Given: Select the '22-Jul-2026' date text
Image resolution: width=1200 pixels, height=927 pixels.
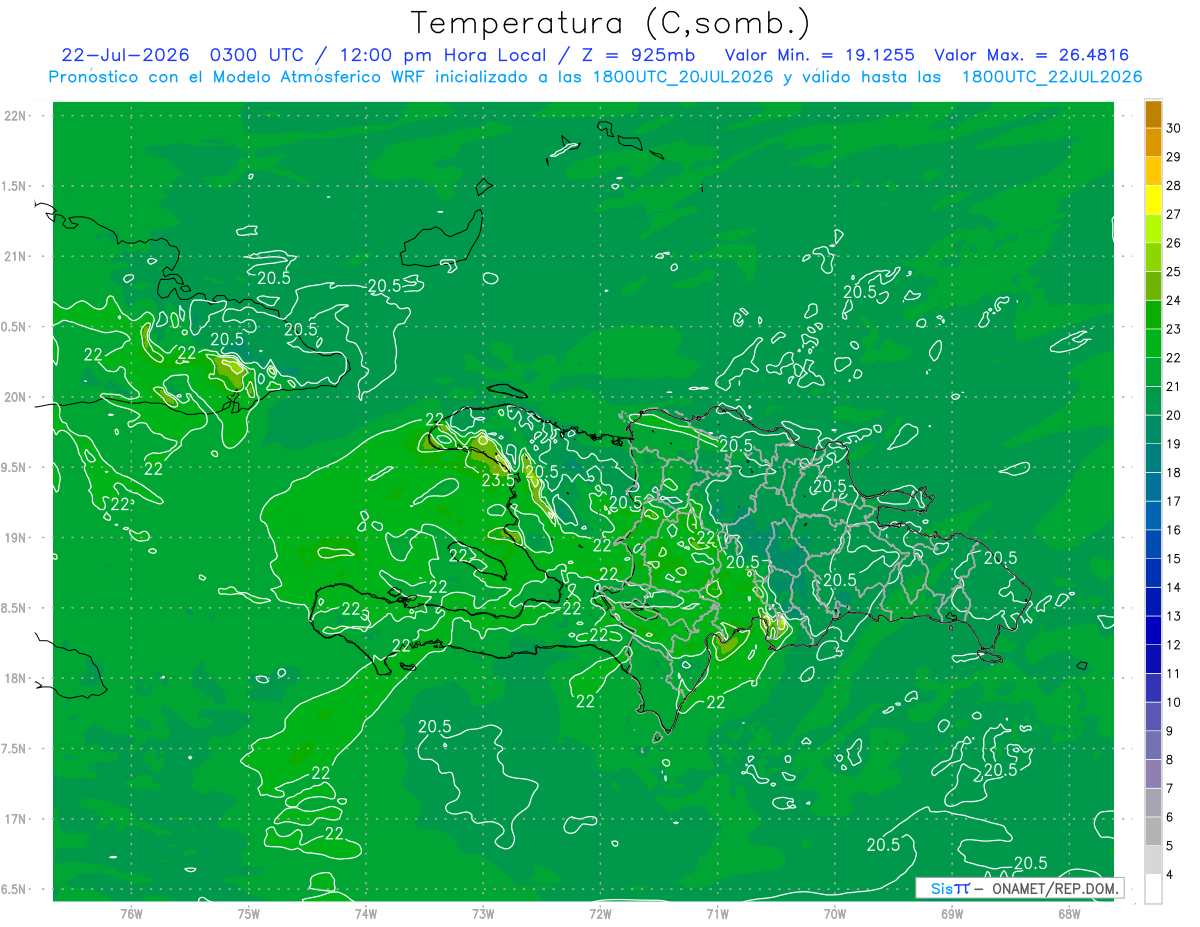Looking at the screenshot, I should click(x=126, y=55).
